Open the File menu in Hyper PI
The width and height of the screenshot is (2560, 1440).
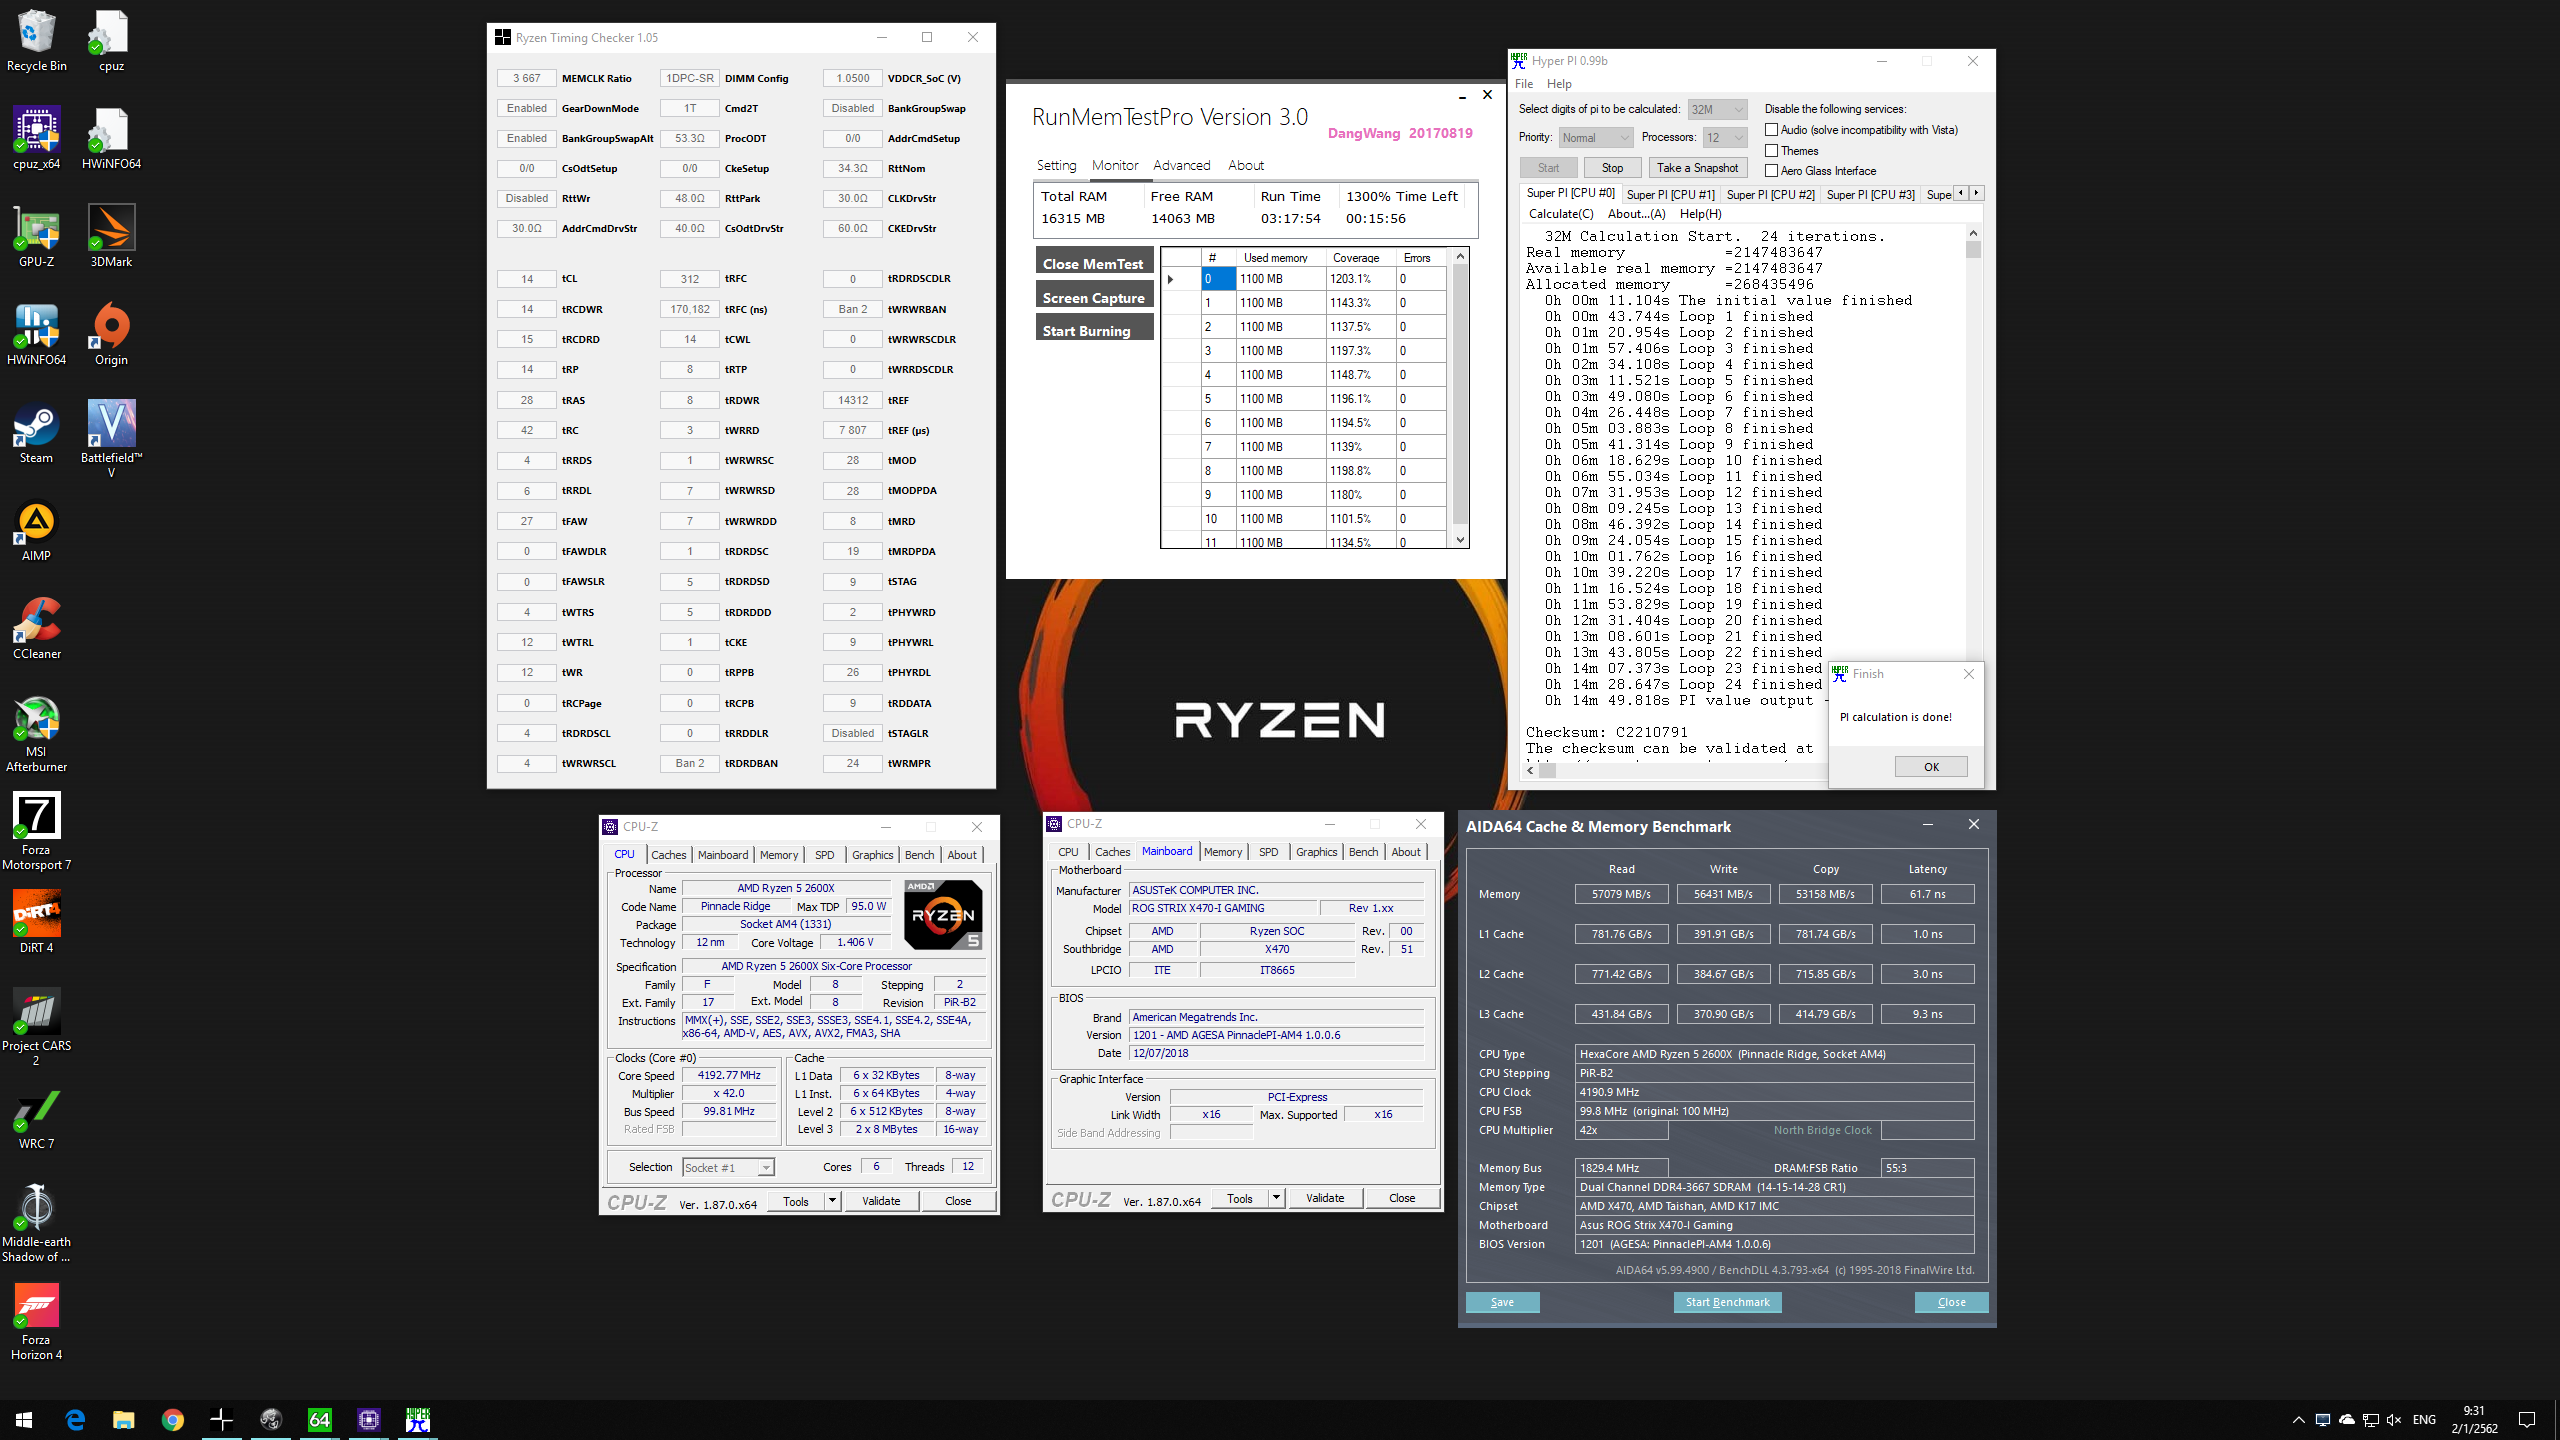(x=1524, y=84)
